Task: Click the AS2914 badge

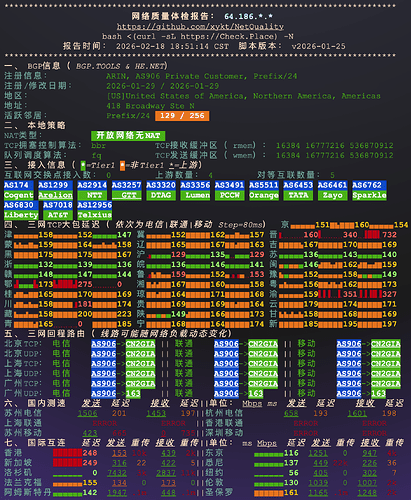Action: (92, 185)
